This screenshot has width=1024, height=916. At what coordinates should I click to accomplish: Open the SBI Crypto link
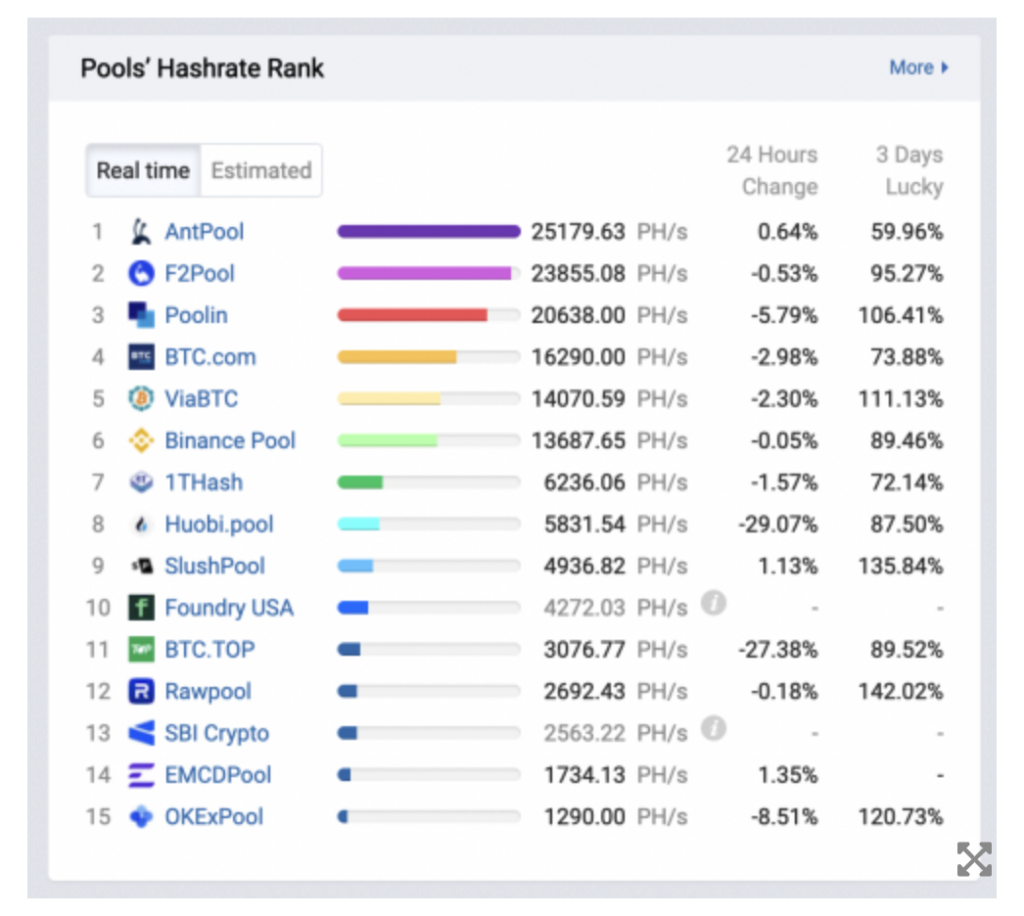[x=217, y=733]
